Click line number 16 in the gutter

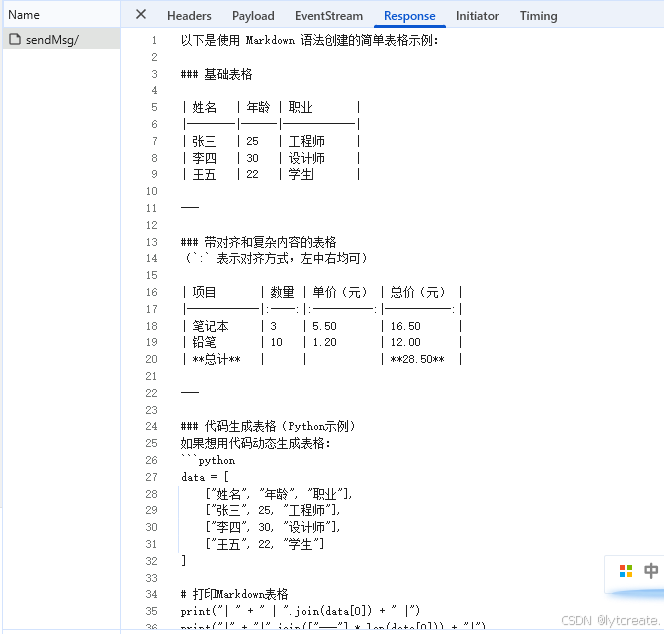click(x=152, y=292)
